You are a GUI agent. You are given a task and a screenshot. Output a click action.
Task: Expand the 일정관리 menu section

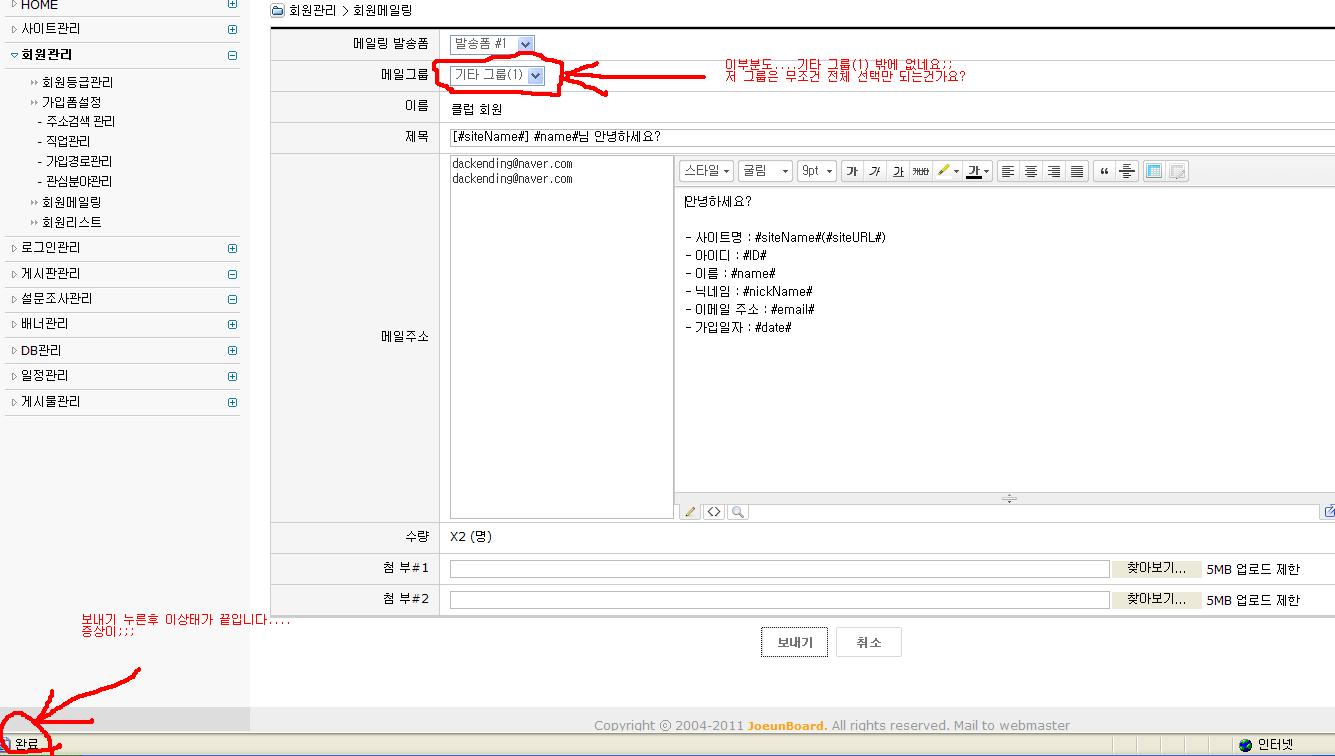[232, 376]
